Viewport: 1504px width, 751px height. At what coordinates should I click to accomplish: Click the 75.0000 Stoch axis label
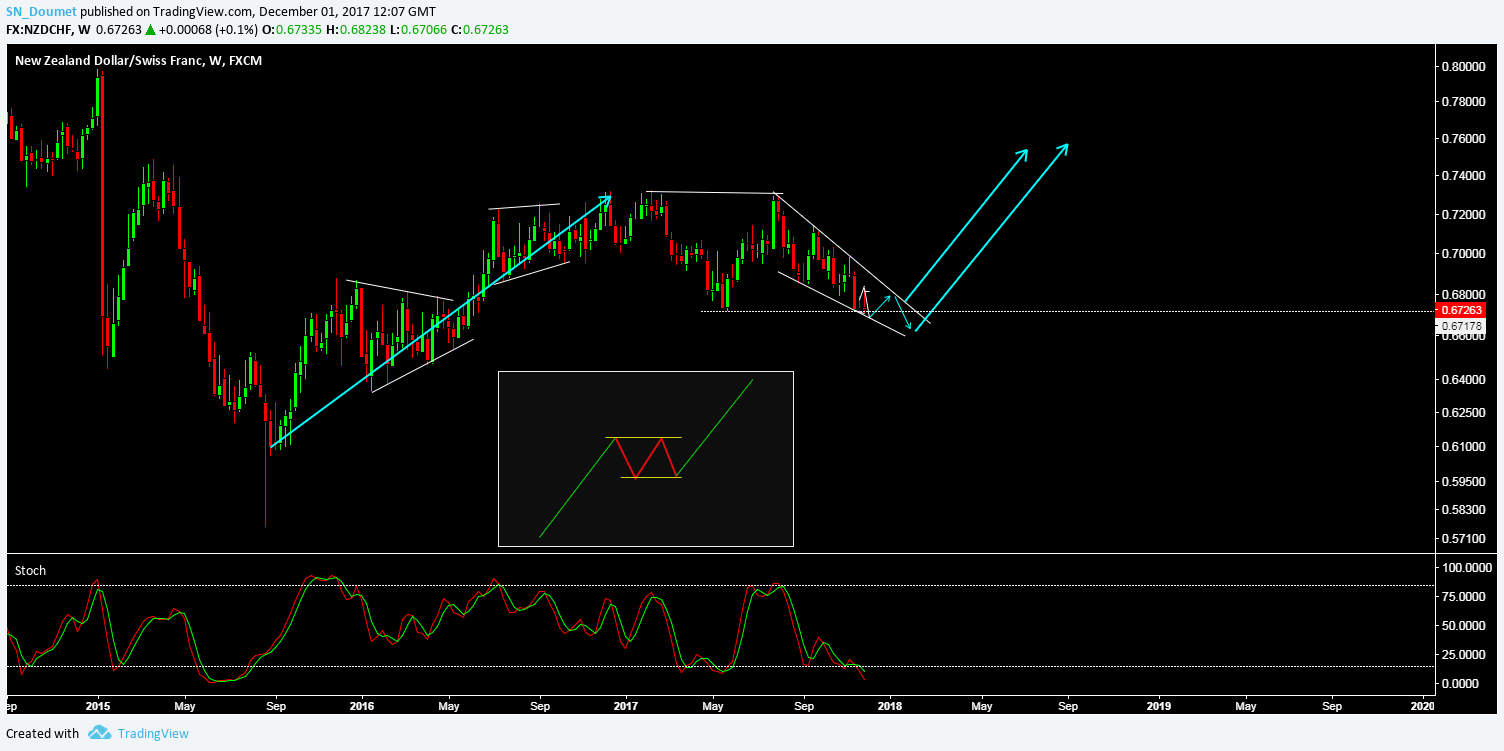pos(1465,597)
